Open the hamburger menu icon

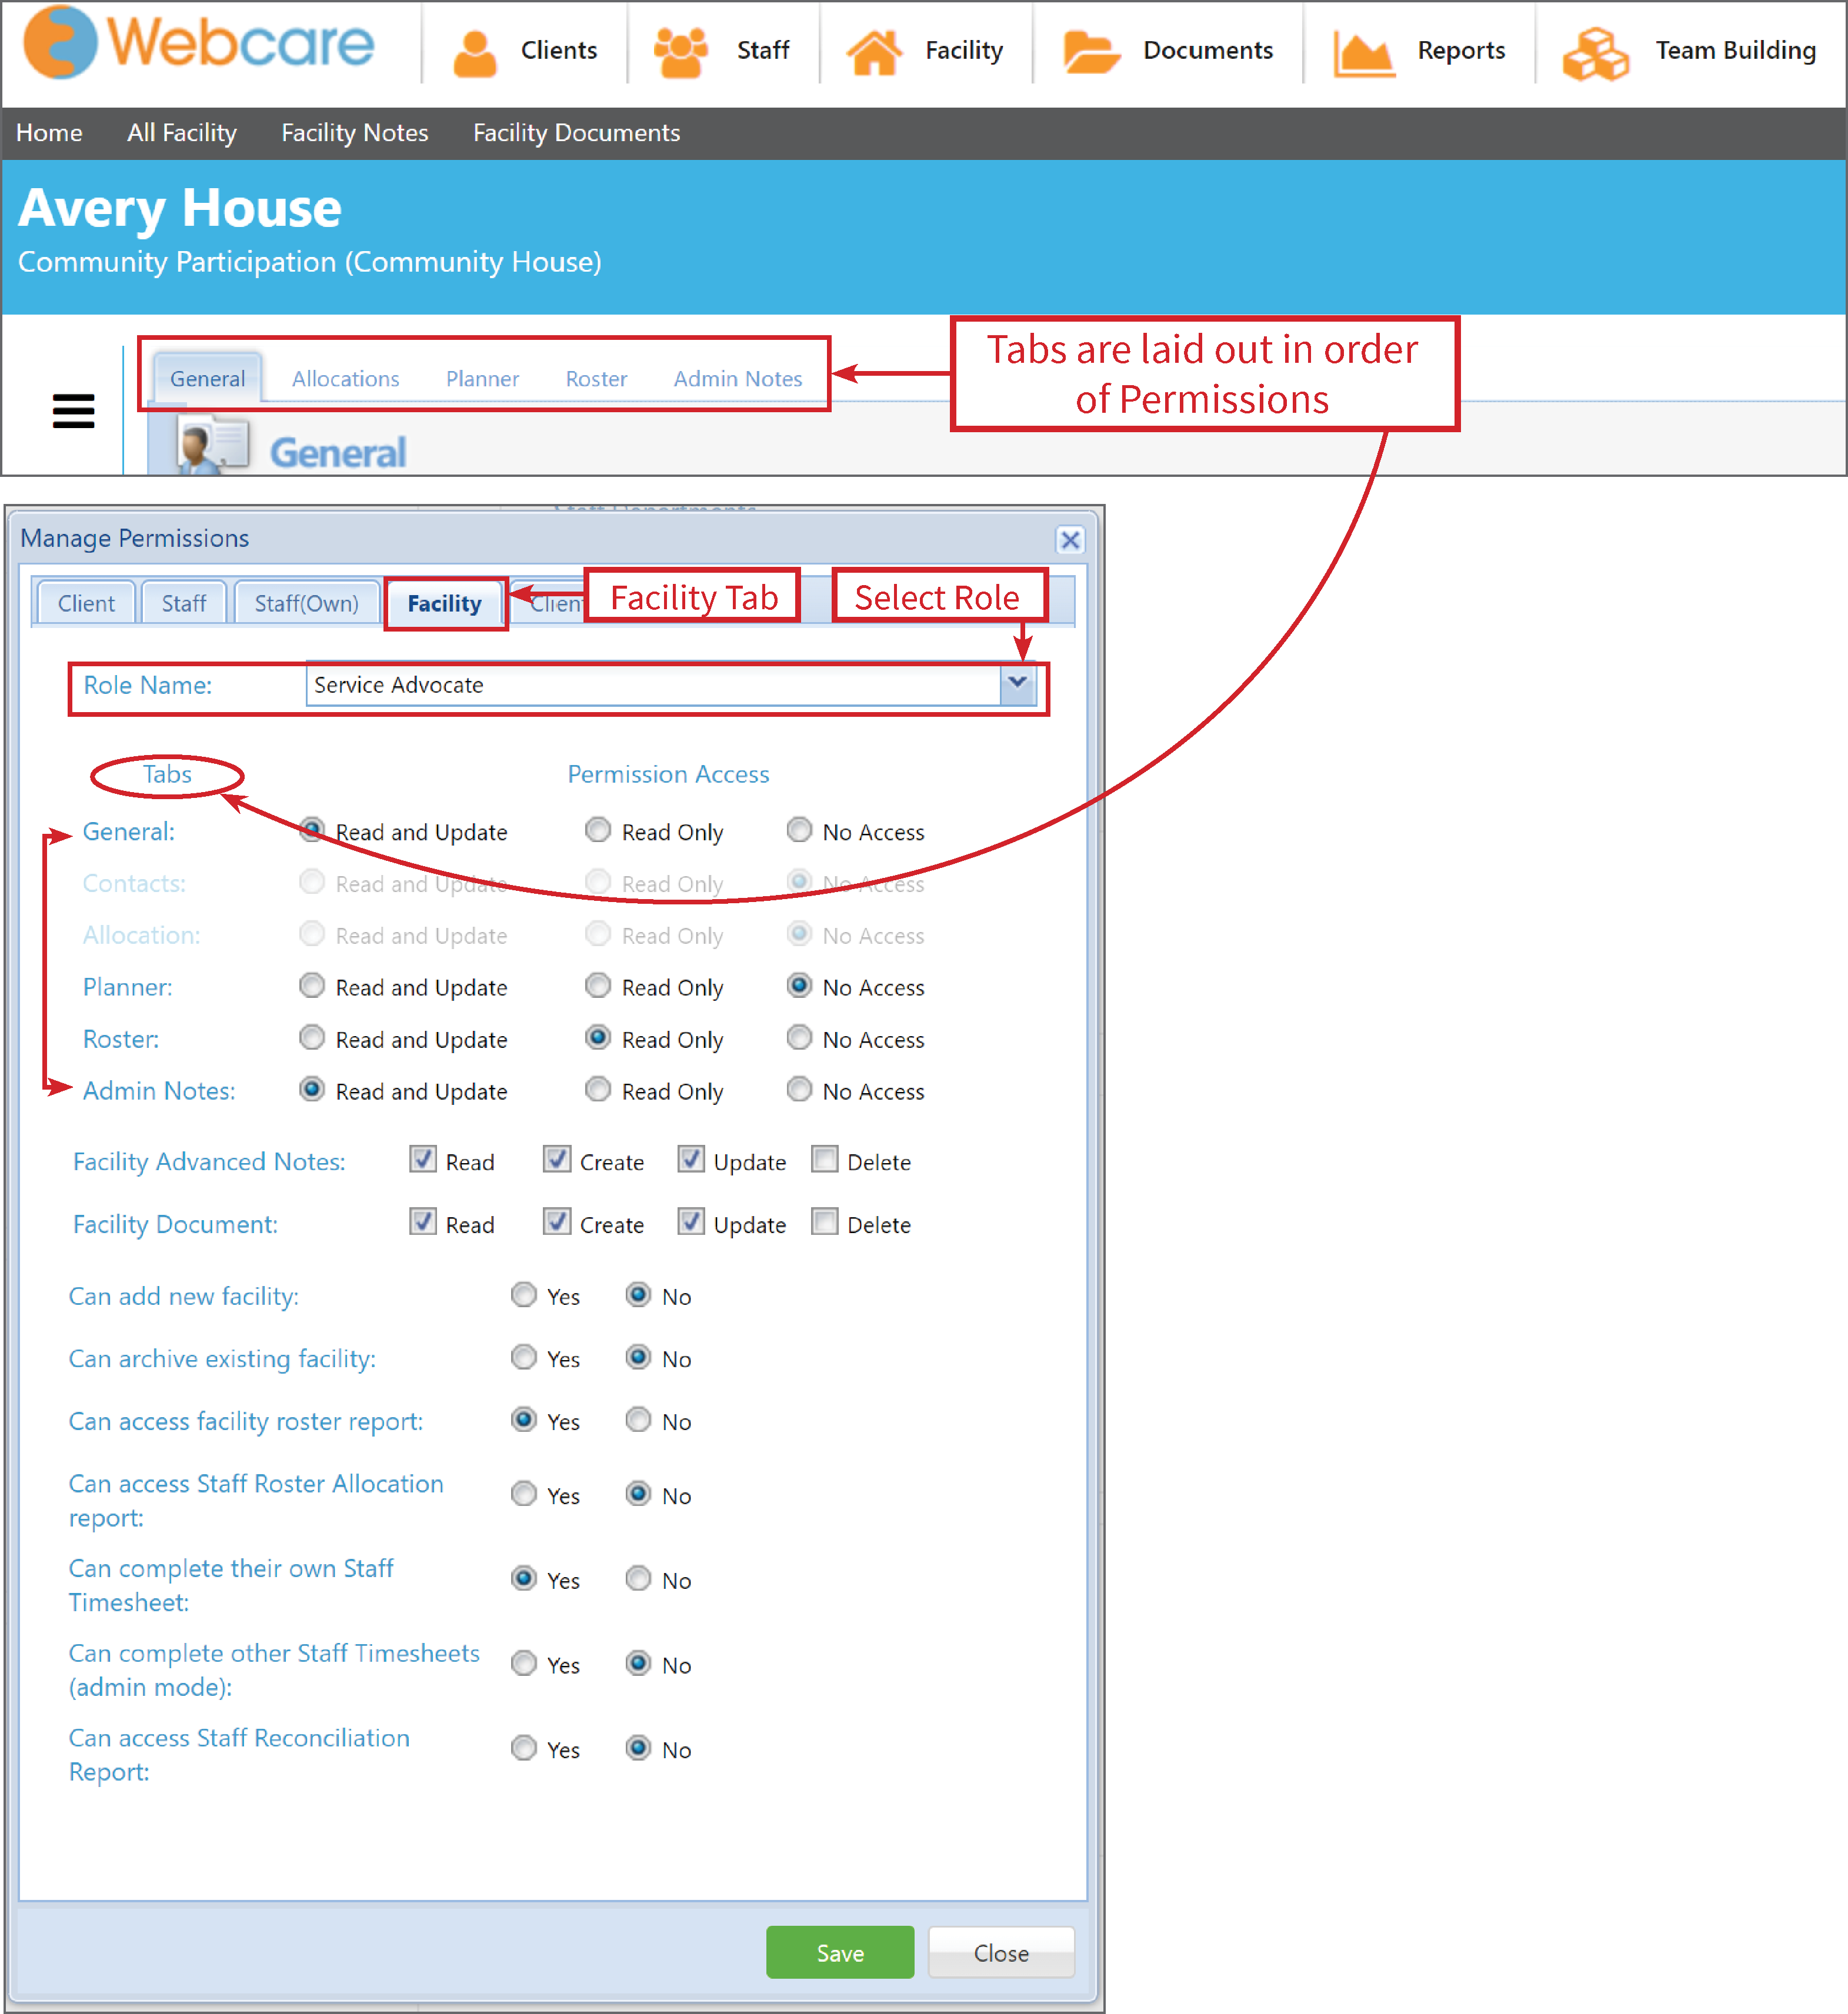[x=73, y=411]
